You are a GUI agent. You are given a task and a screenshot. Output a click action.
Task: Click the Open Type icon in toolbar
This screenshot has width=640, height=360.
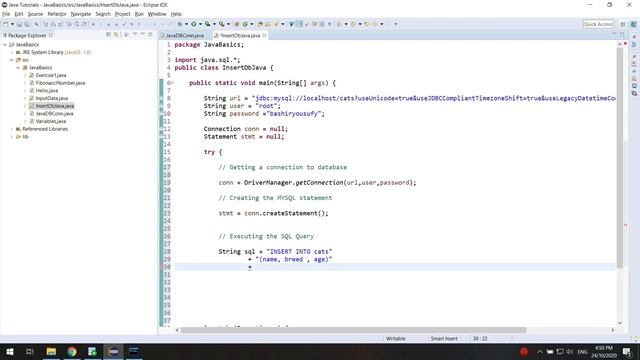pos(260,24)
